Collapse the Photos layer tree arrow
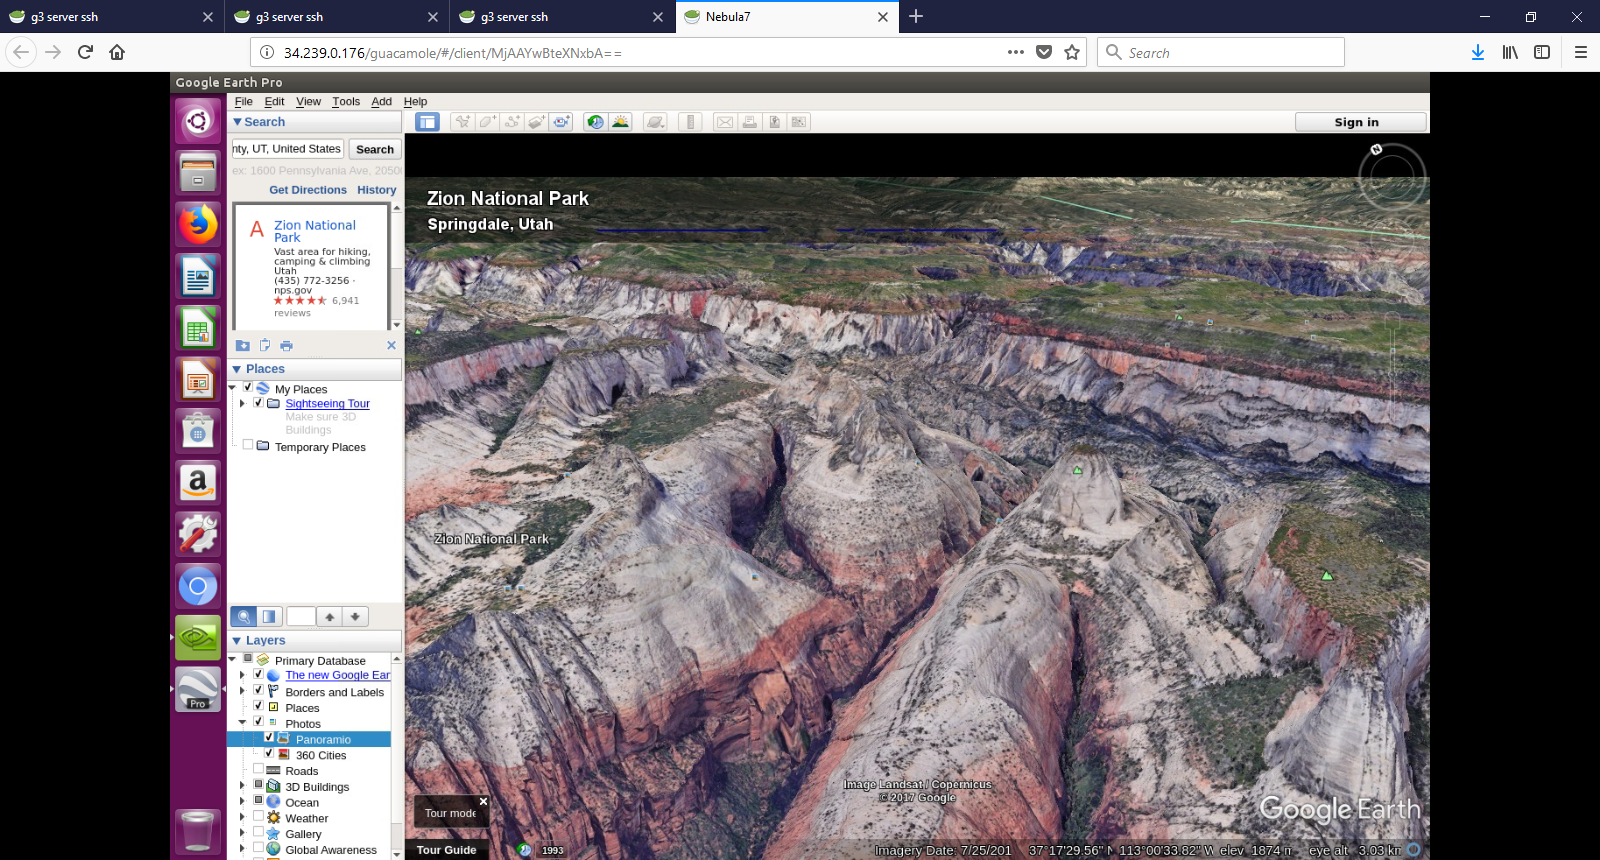 (242, 722)
